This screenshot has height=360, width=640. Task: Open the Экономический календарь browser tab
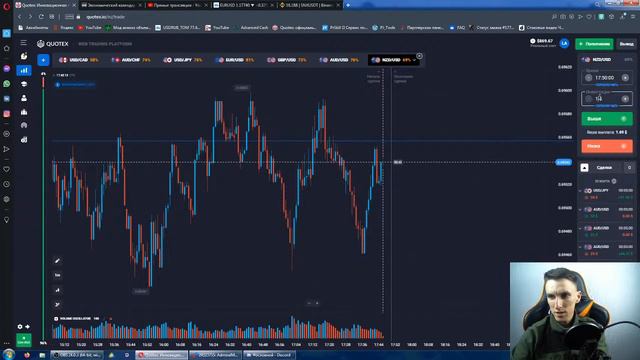pos(111,5)
